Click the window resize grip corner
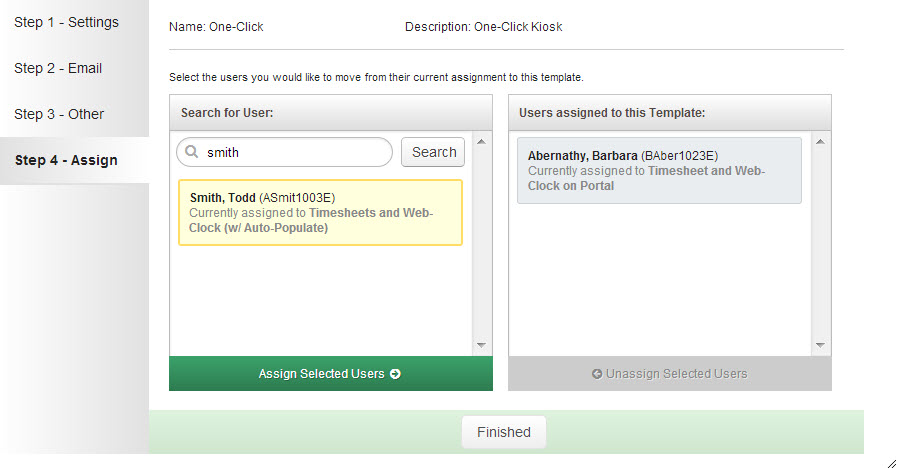Screen dimensions: 897x468 [x=891, y=463]
